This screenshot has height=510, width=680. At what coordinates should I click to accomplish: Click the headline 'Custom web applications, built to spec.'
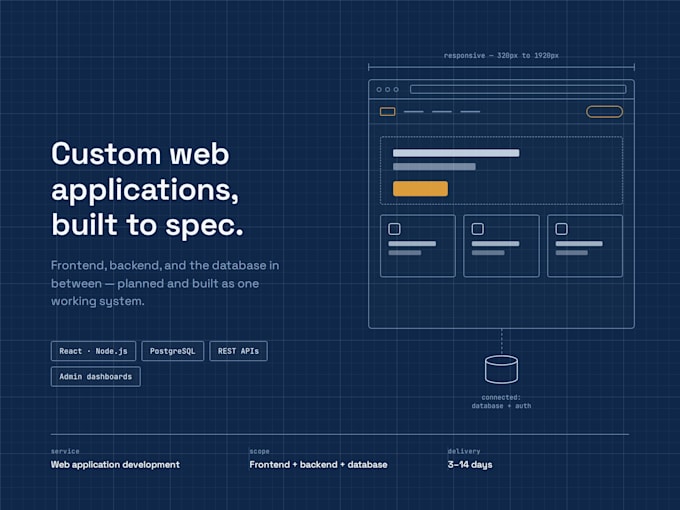(147, 190)
